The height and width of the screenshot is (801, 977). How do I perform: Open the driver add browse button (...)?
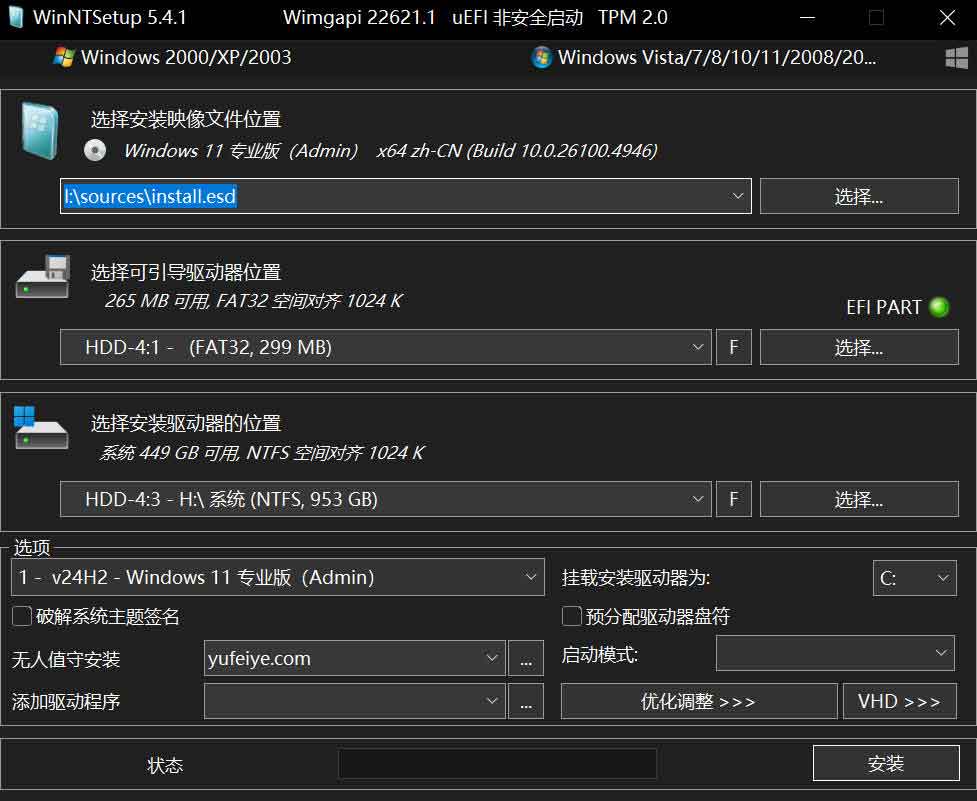pyautogui.click(x=527, y=701)
